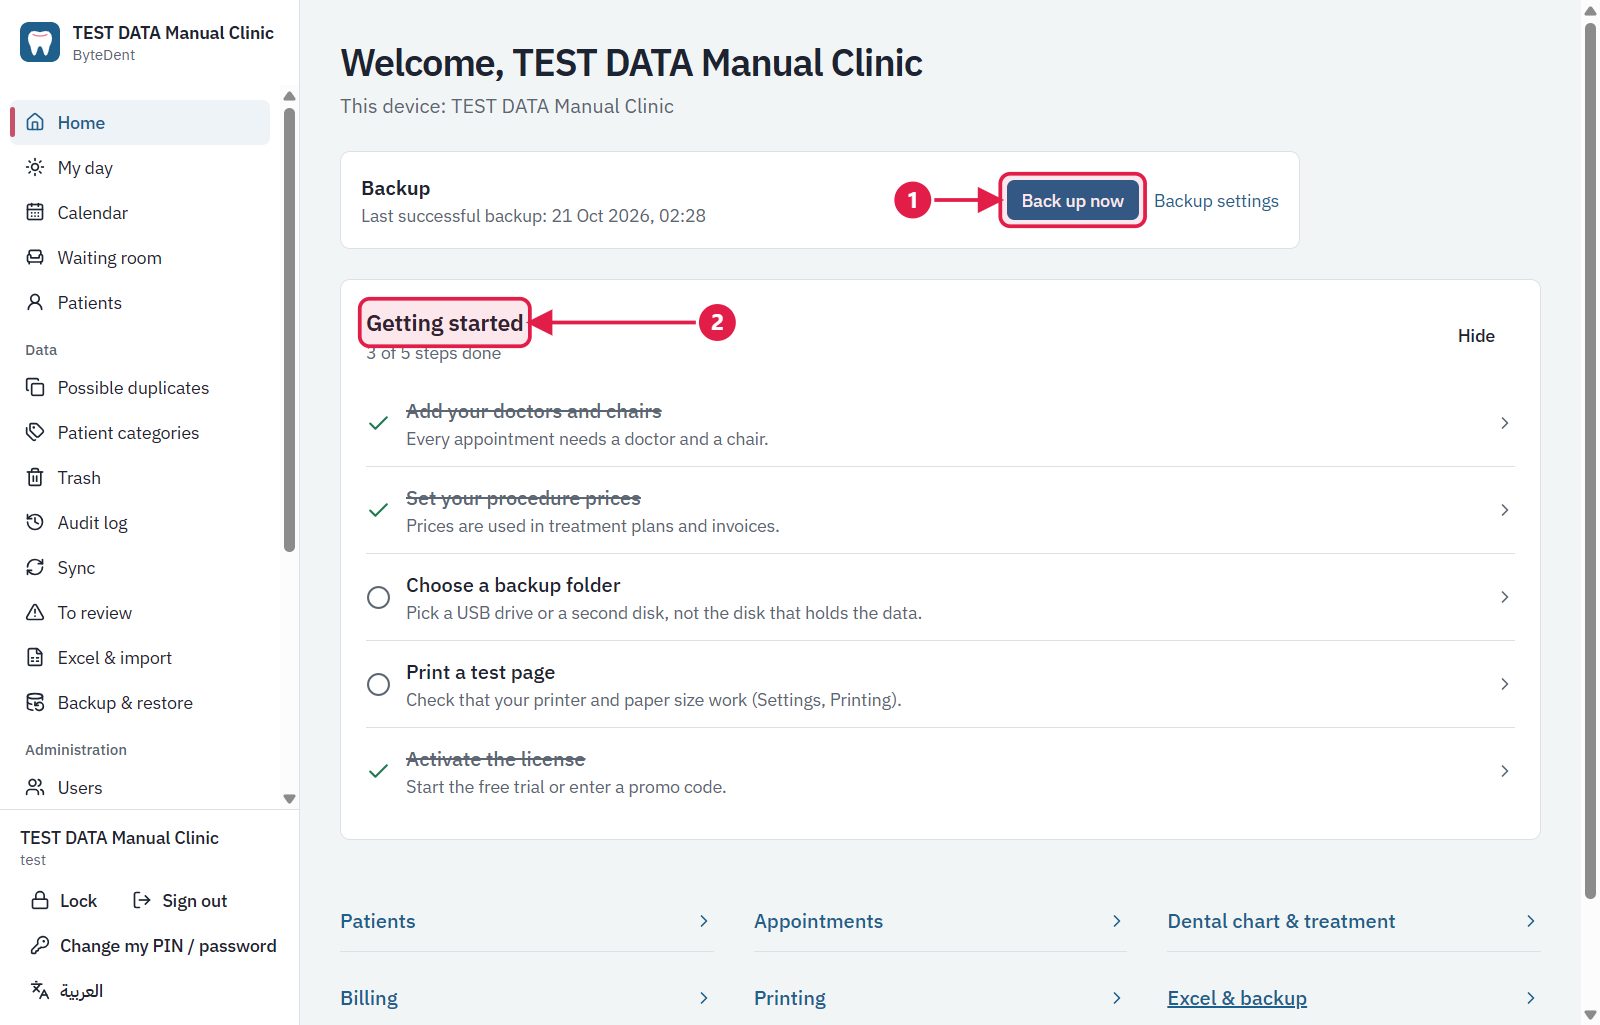1600x1025 pixels.
Task: Click the Excel & import spreadsheet icon
Action: [35, 657]
